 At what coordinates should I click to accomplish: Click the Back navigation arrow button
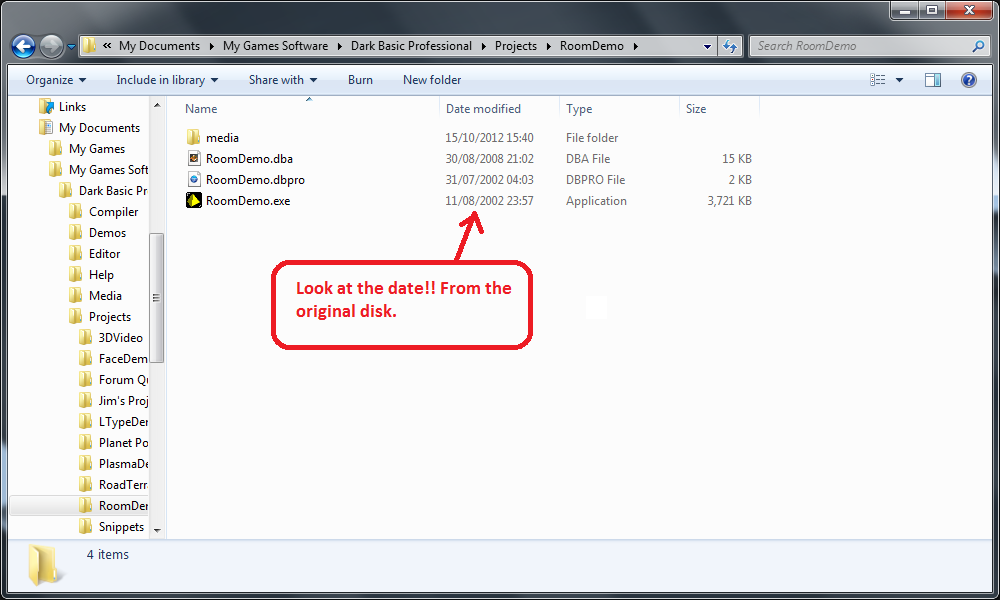(x=24, y=46)
